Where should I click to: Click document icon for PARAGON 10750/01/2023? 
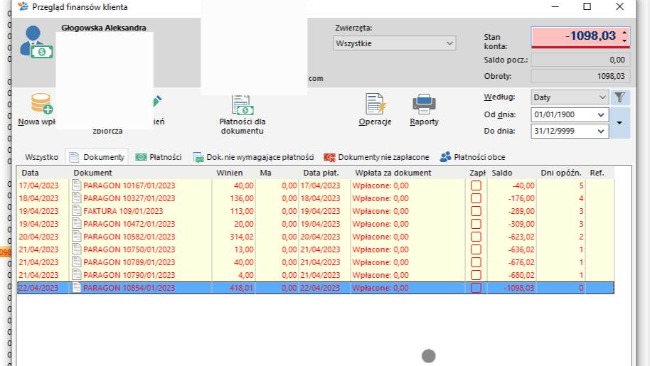(x=76, y=249)
